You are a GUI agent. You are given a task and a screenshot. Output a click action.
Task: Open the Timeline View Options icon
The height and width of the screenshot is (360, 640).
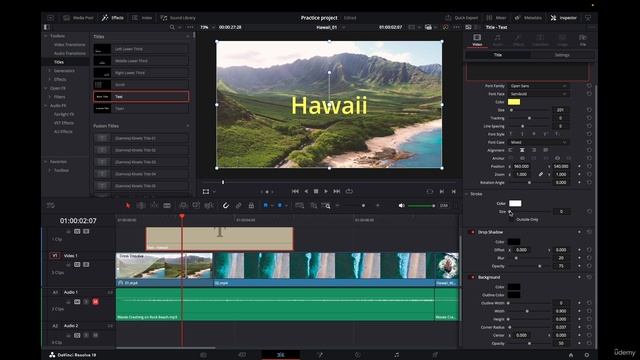tap(50, 205)
